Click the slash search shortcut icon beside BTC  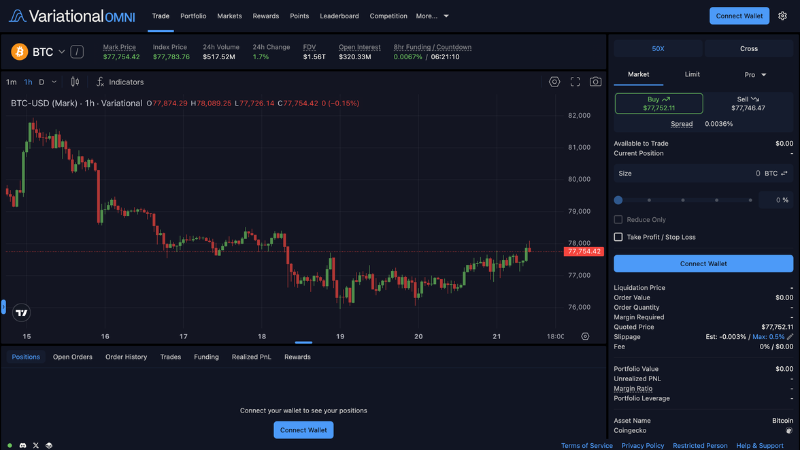coord(77,52)
